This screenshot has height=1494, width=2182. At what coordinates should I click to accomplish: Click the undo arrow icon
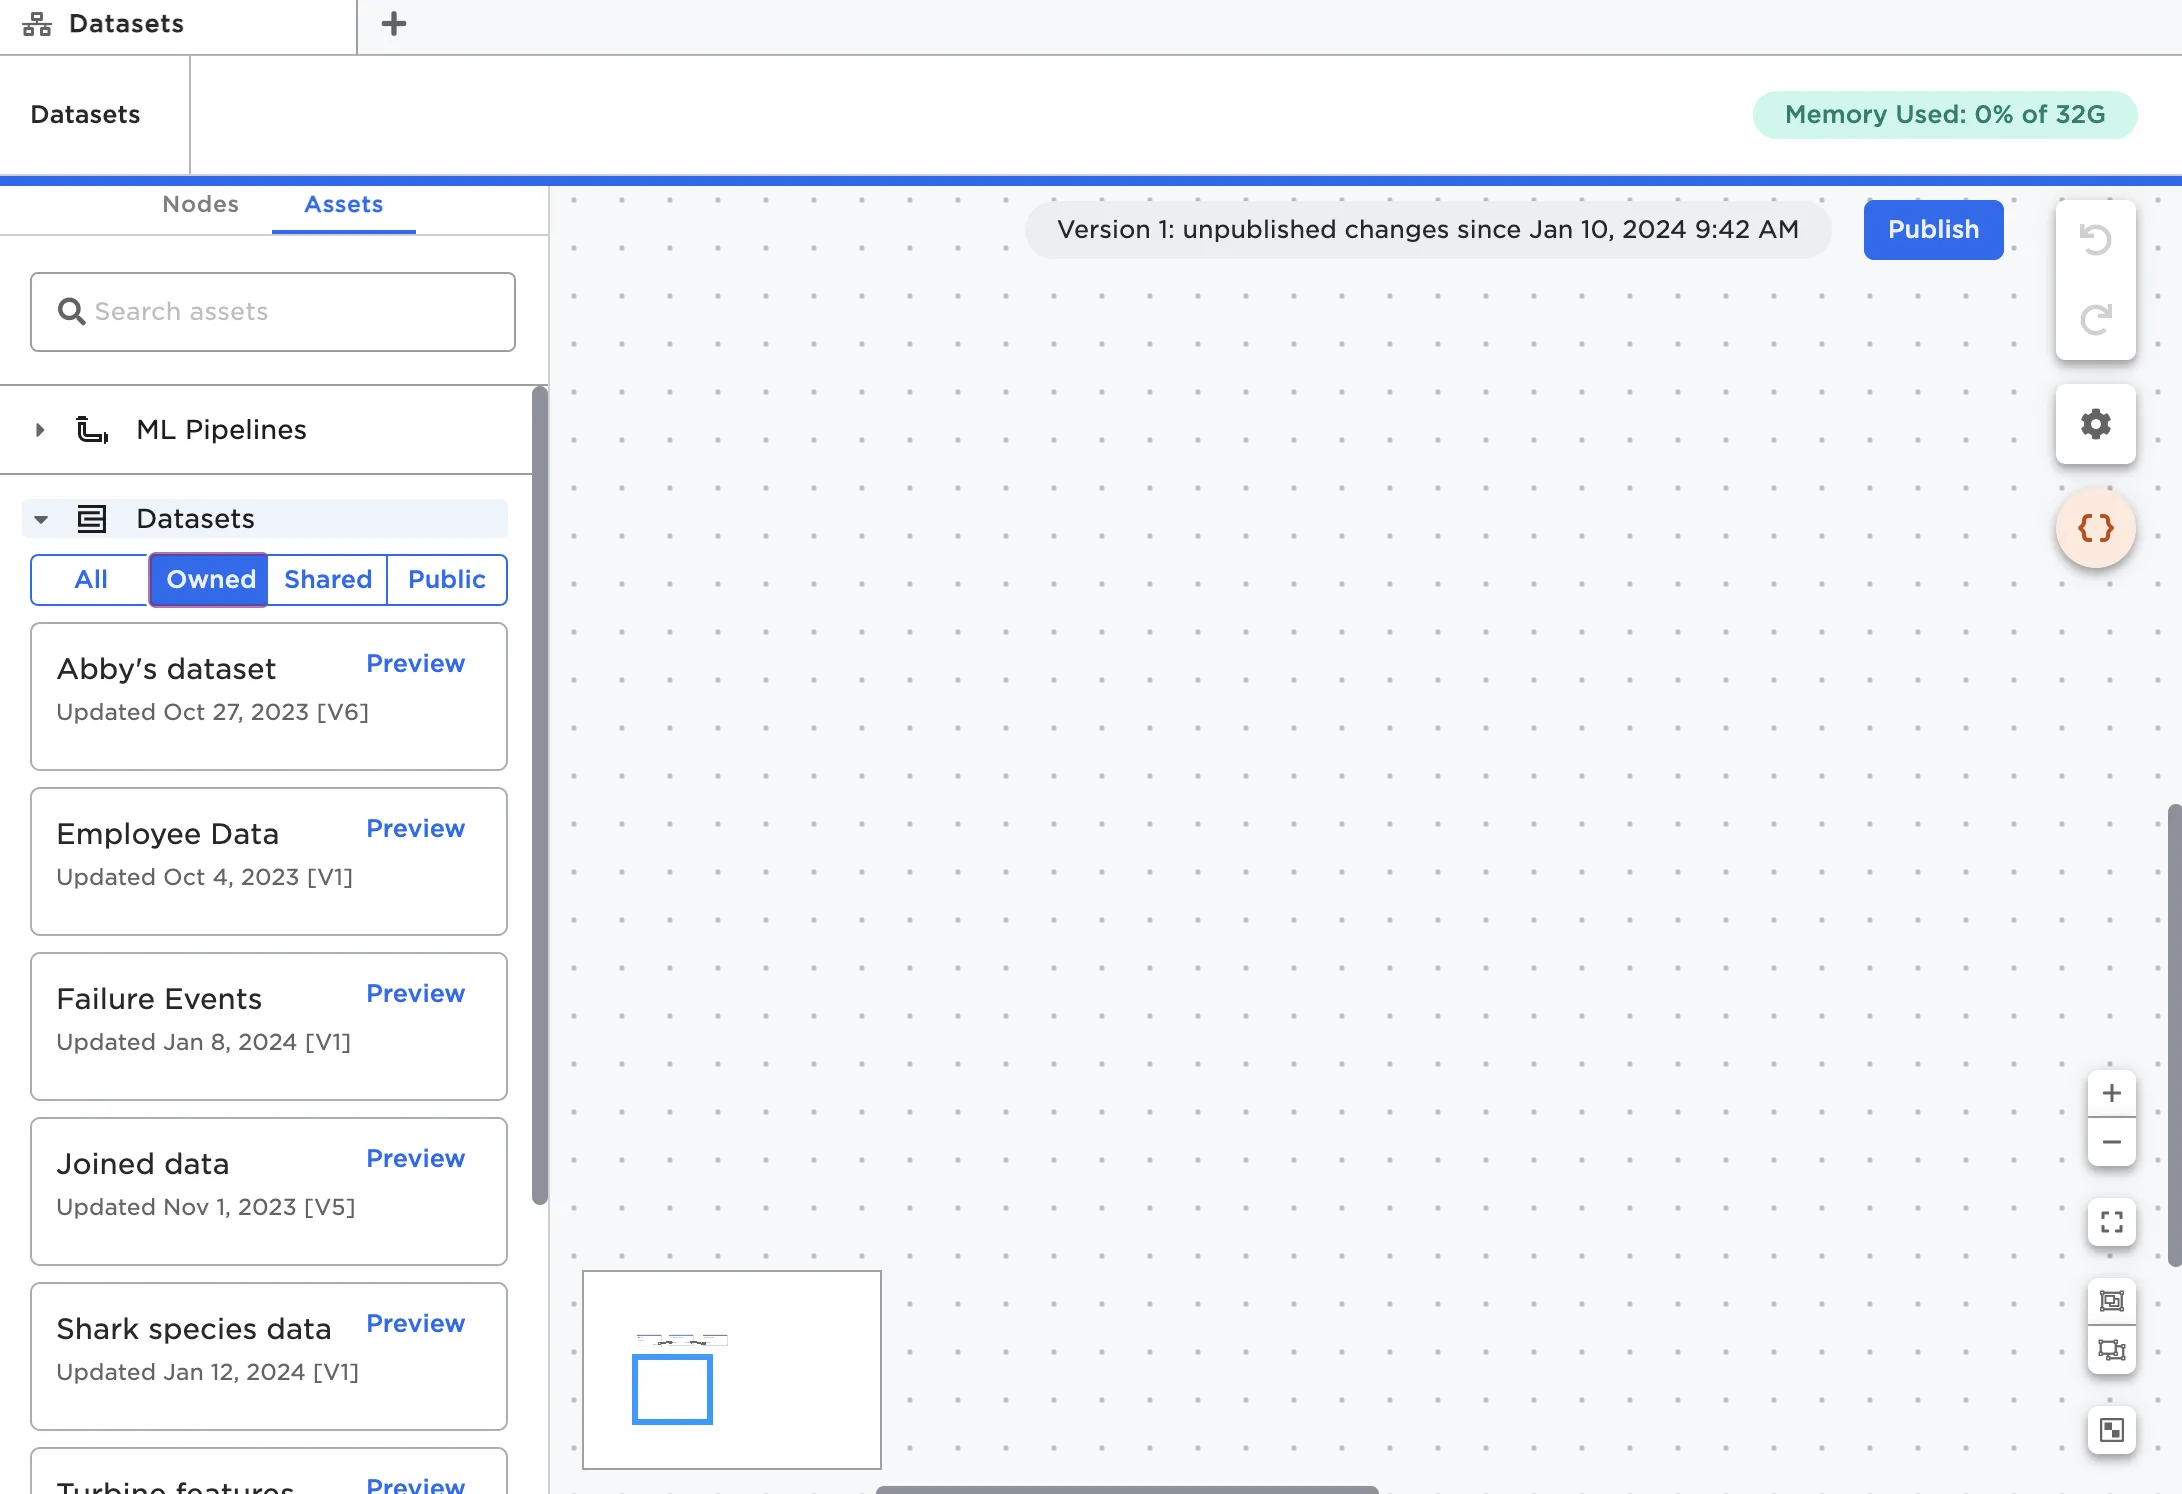pyautogui.click(x=2095, y=240)
